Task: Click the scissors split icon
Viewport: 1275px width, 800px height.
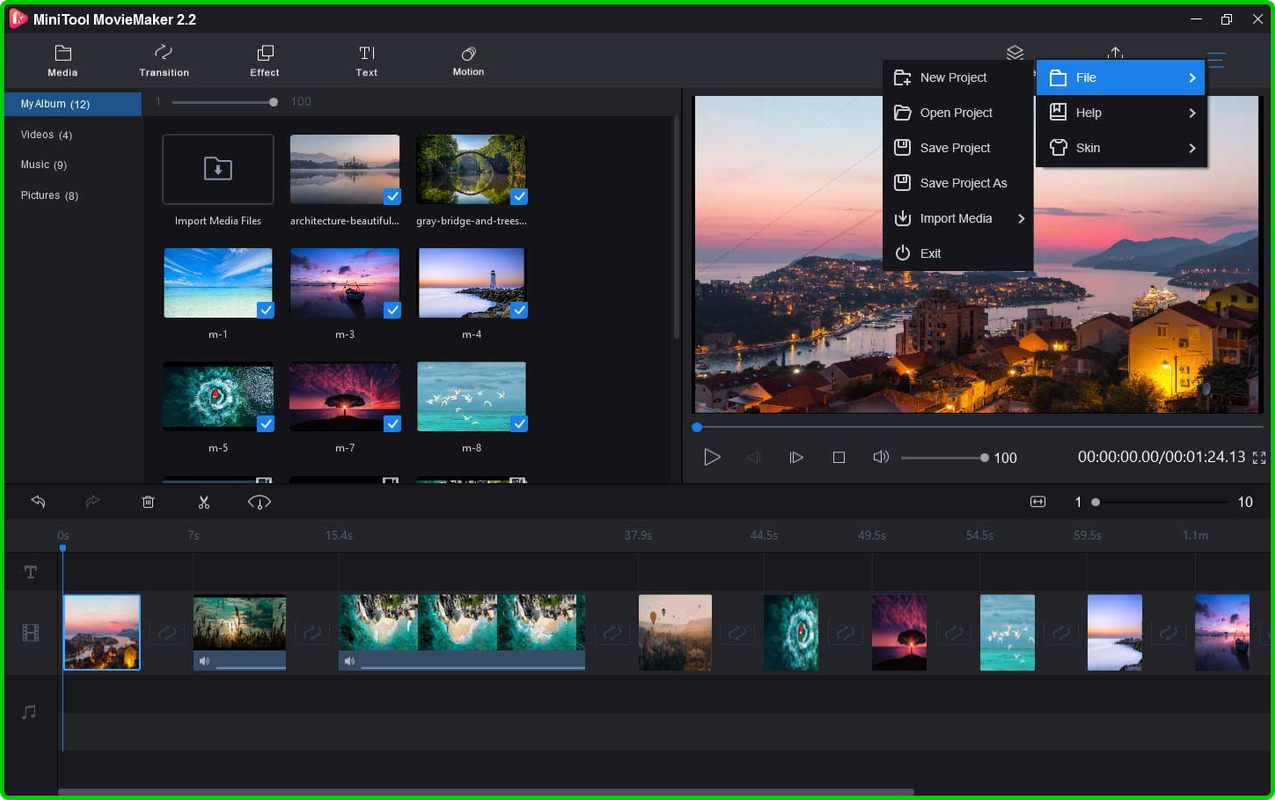Action: (204, 502)
